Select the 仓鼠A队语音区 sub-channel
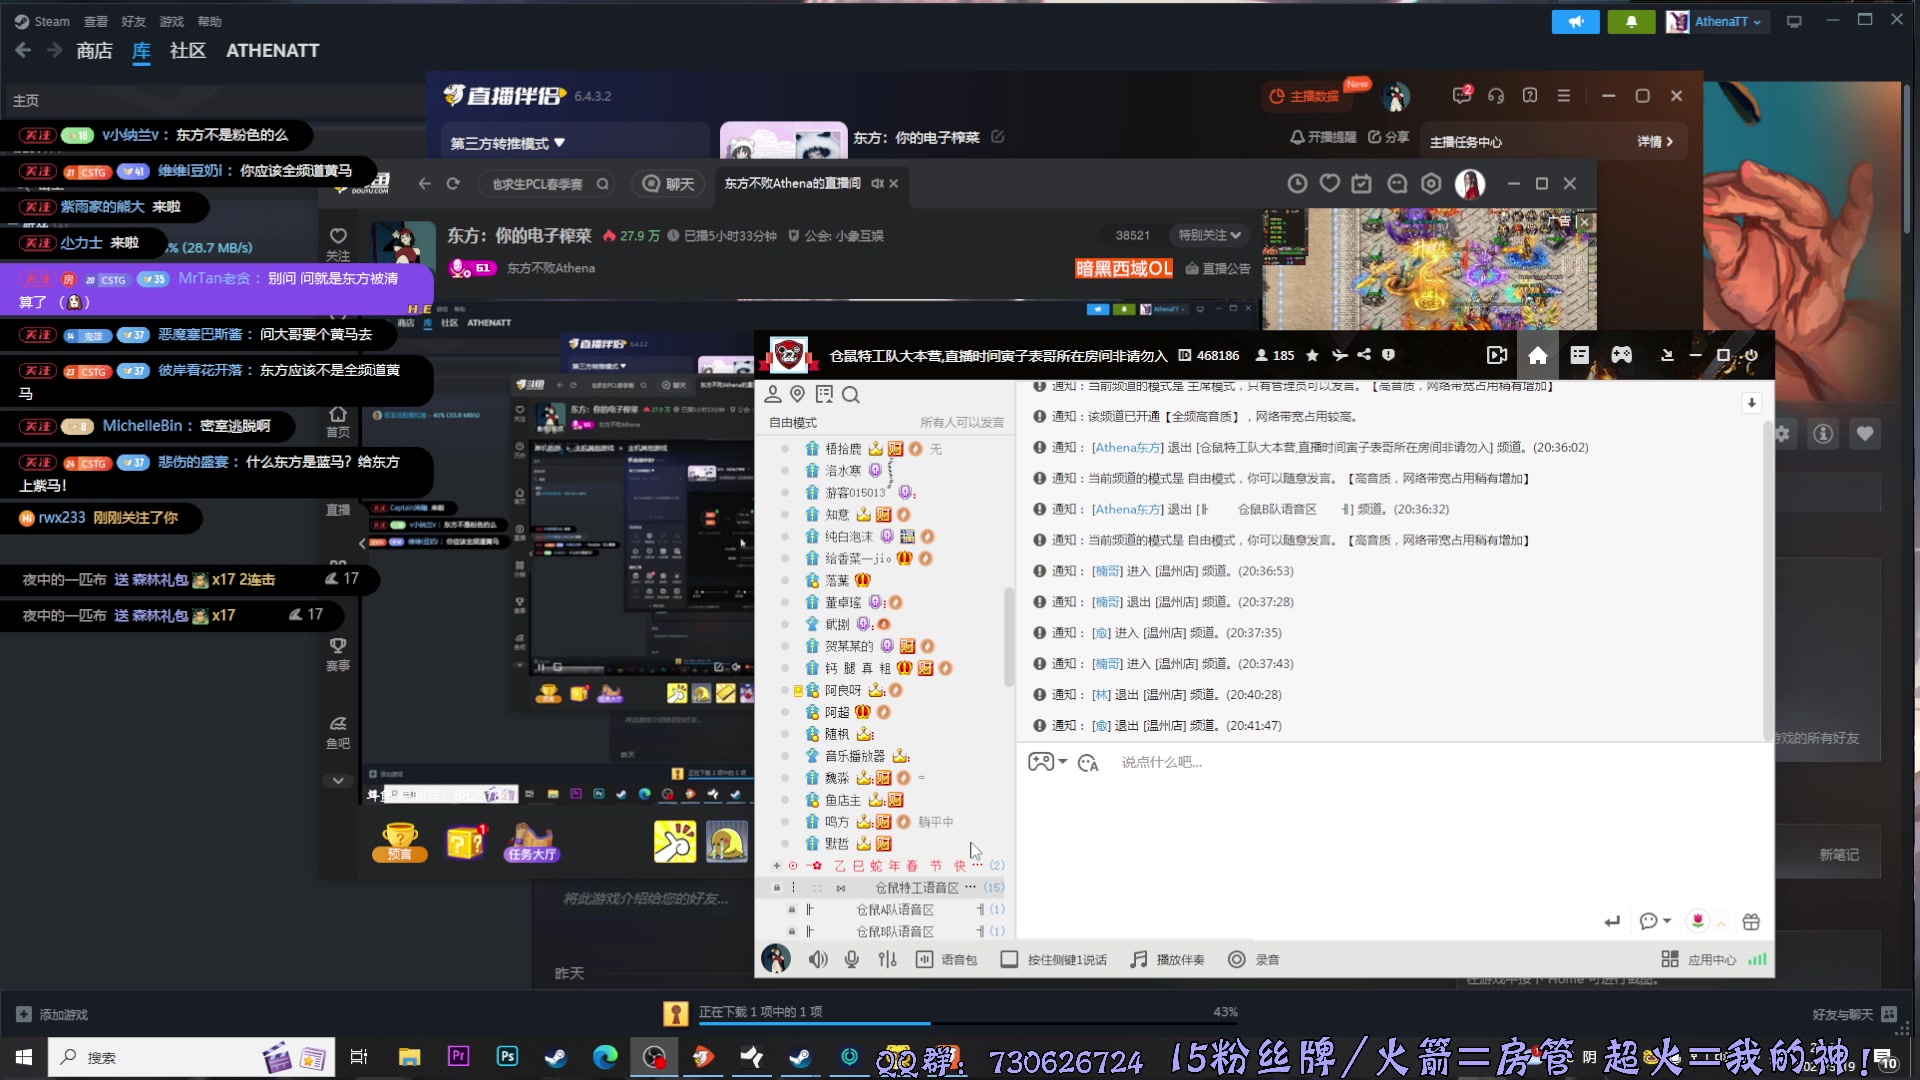This screenshot has height=1080, width=1920. click(885, 909)
